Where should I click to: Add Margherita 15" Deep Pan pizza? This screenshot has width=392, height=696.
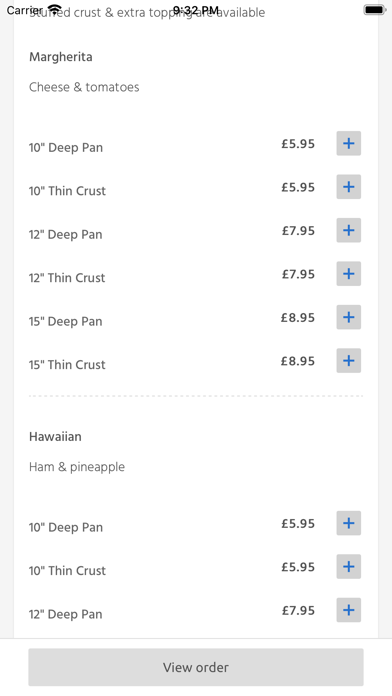pos(348,317)
